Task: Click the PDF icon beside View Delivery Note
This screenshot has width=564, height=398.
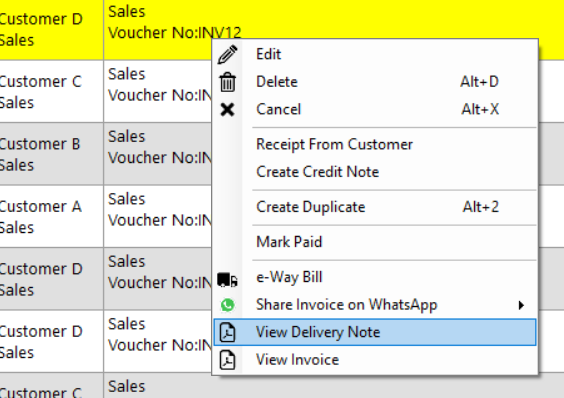Action: [x=228, y=332]
